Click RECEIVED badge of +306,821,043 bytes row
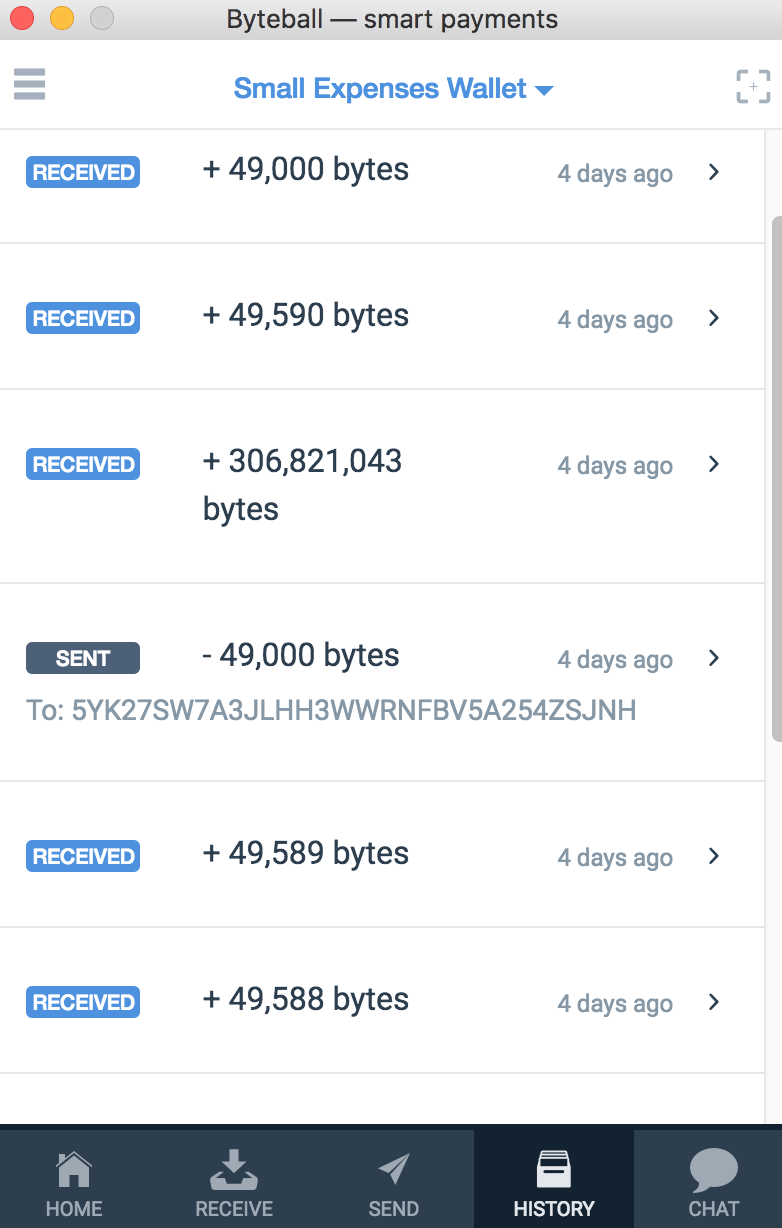Viewport: 782px width, 1228px height. coord(83,464)
